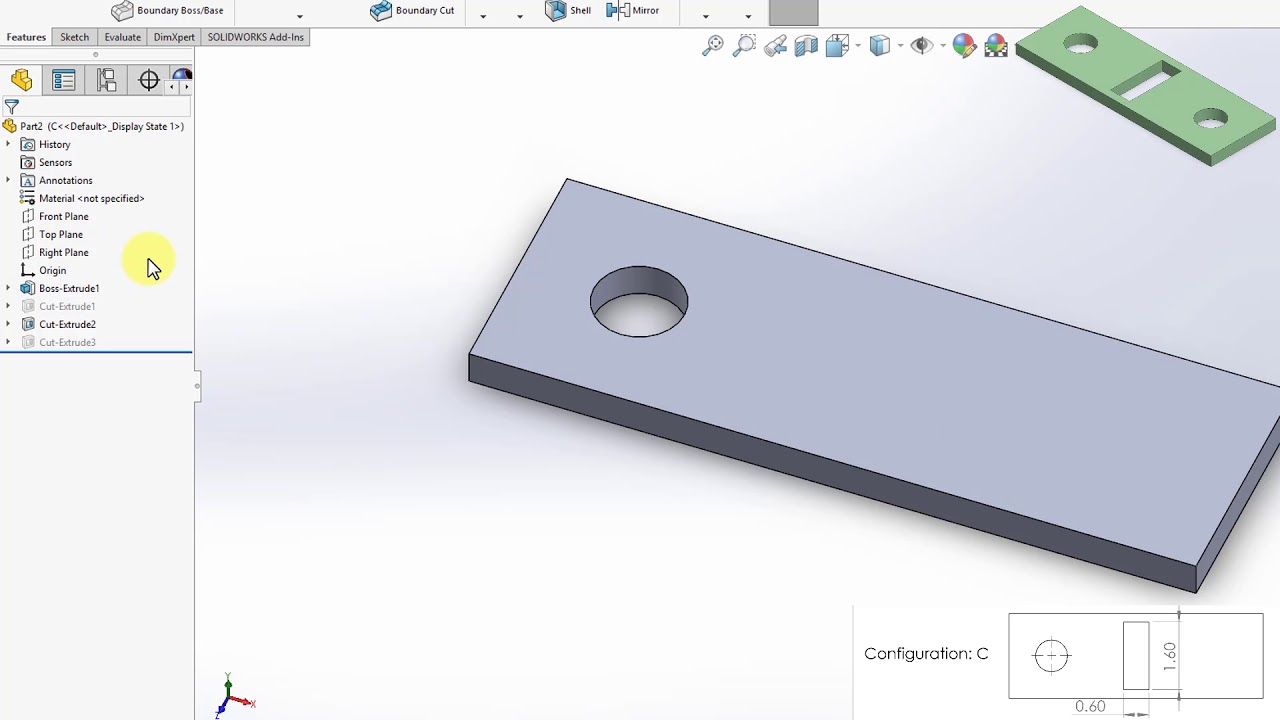Expand the Cut-Extrude3 node arrow
The image size is (1280, 720).
8,342
